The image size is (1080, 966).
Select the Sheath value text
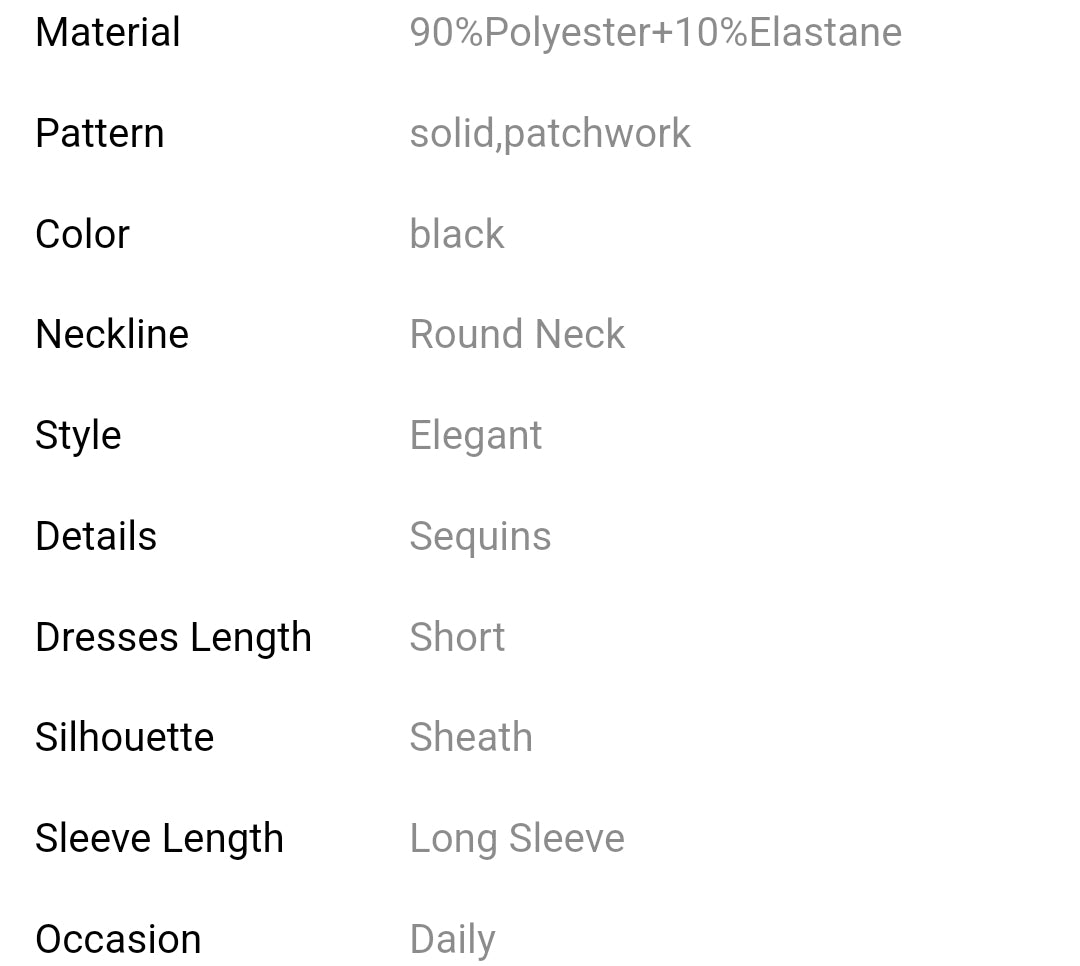click(x=471, y=738)
